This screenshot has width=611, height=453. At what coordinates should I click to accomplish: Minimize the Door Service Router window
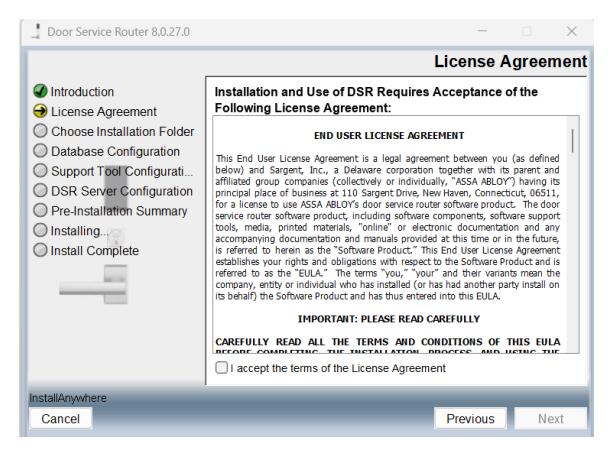coord(482,31)
